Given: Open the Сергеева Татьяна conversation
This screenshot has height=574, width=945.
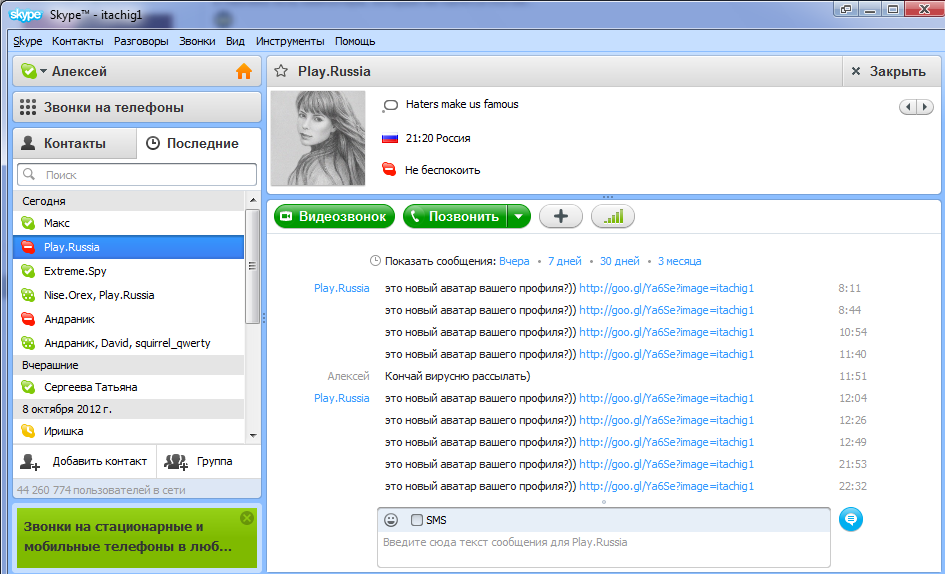Looking at the screenshot, I should [128, 387].
